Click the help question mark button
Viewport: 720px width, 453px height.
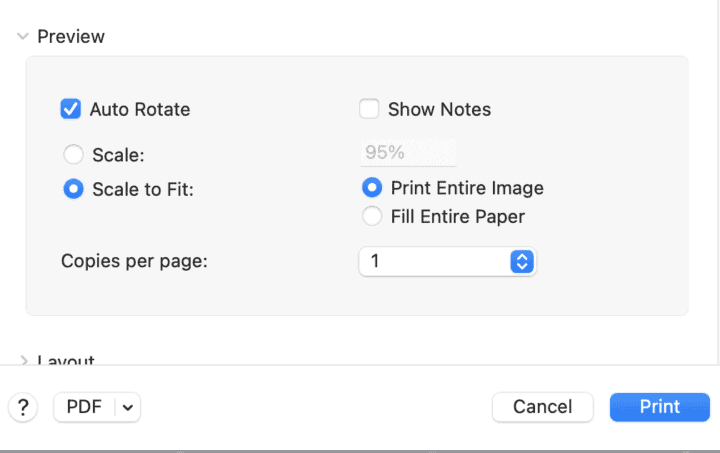[22, 407]
